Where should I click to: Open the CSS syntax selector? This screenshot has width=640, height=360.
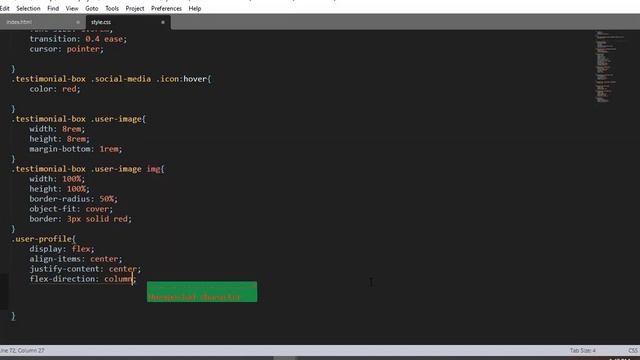pyautogui.click(x=633, y=351)
